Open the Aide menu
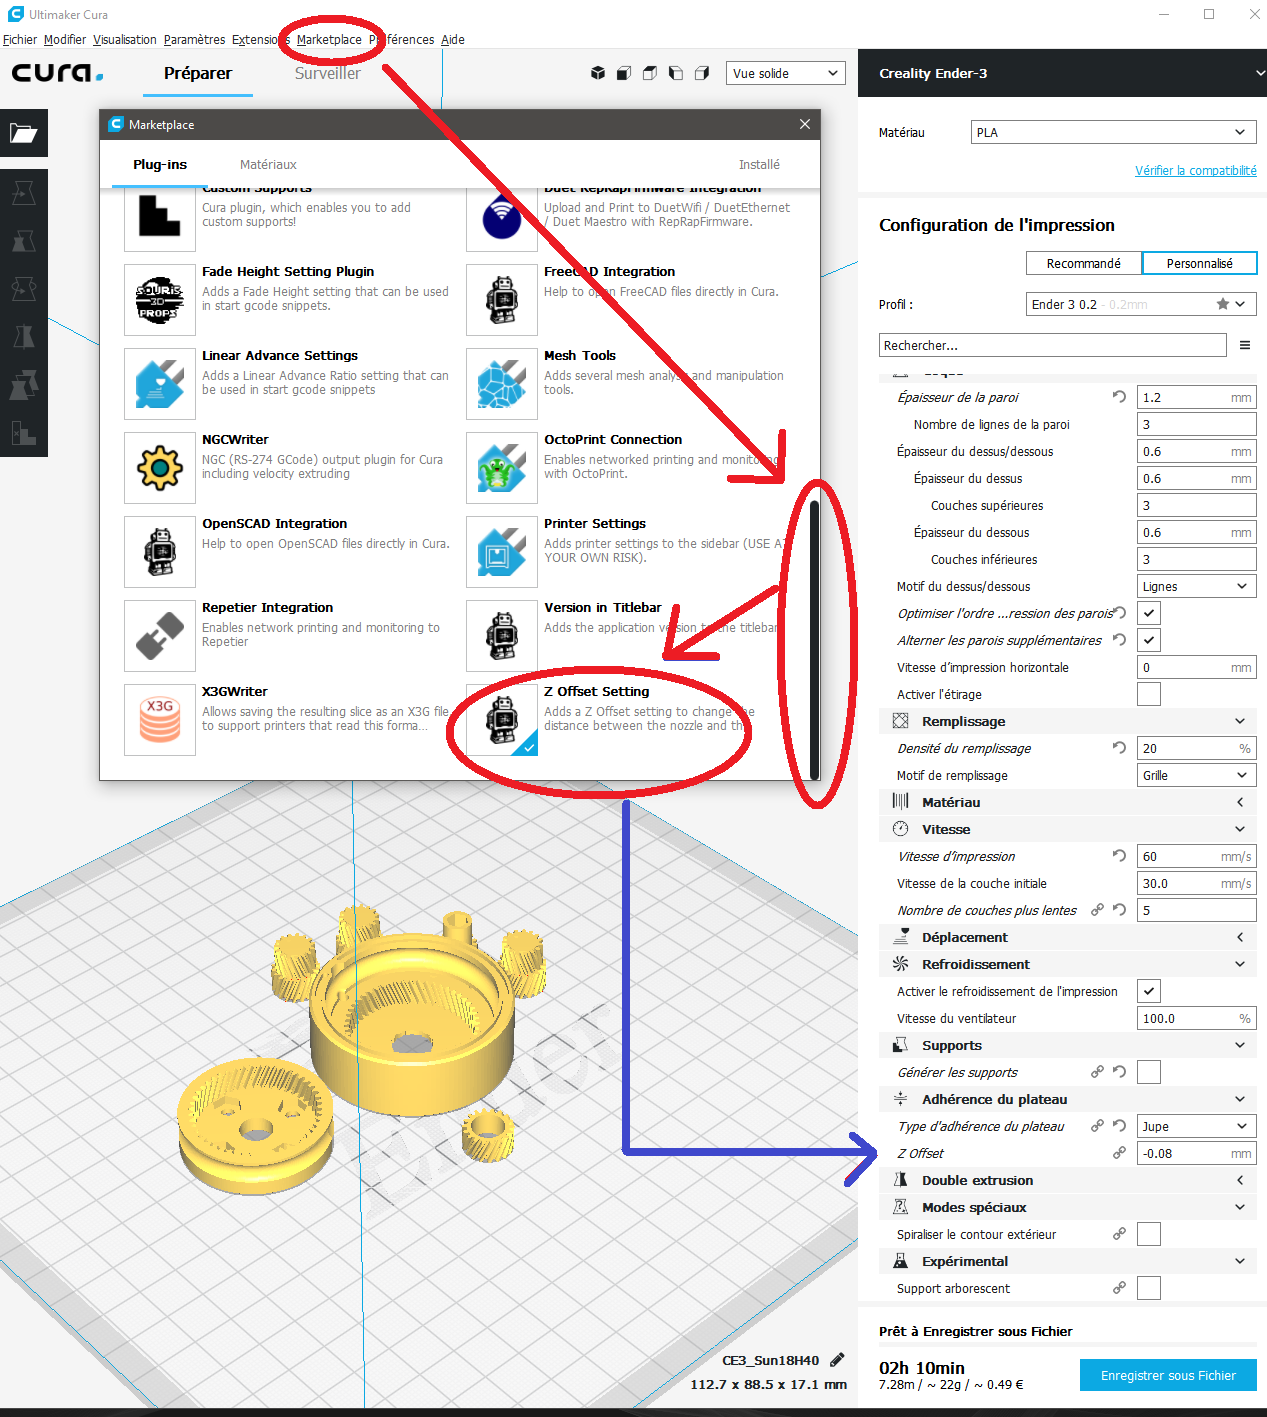The width and height of the screenshot is (1267, 1417). click(x=453, y=40)
